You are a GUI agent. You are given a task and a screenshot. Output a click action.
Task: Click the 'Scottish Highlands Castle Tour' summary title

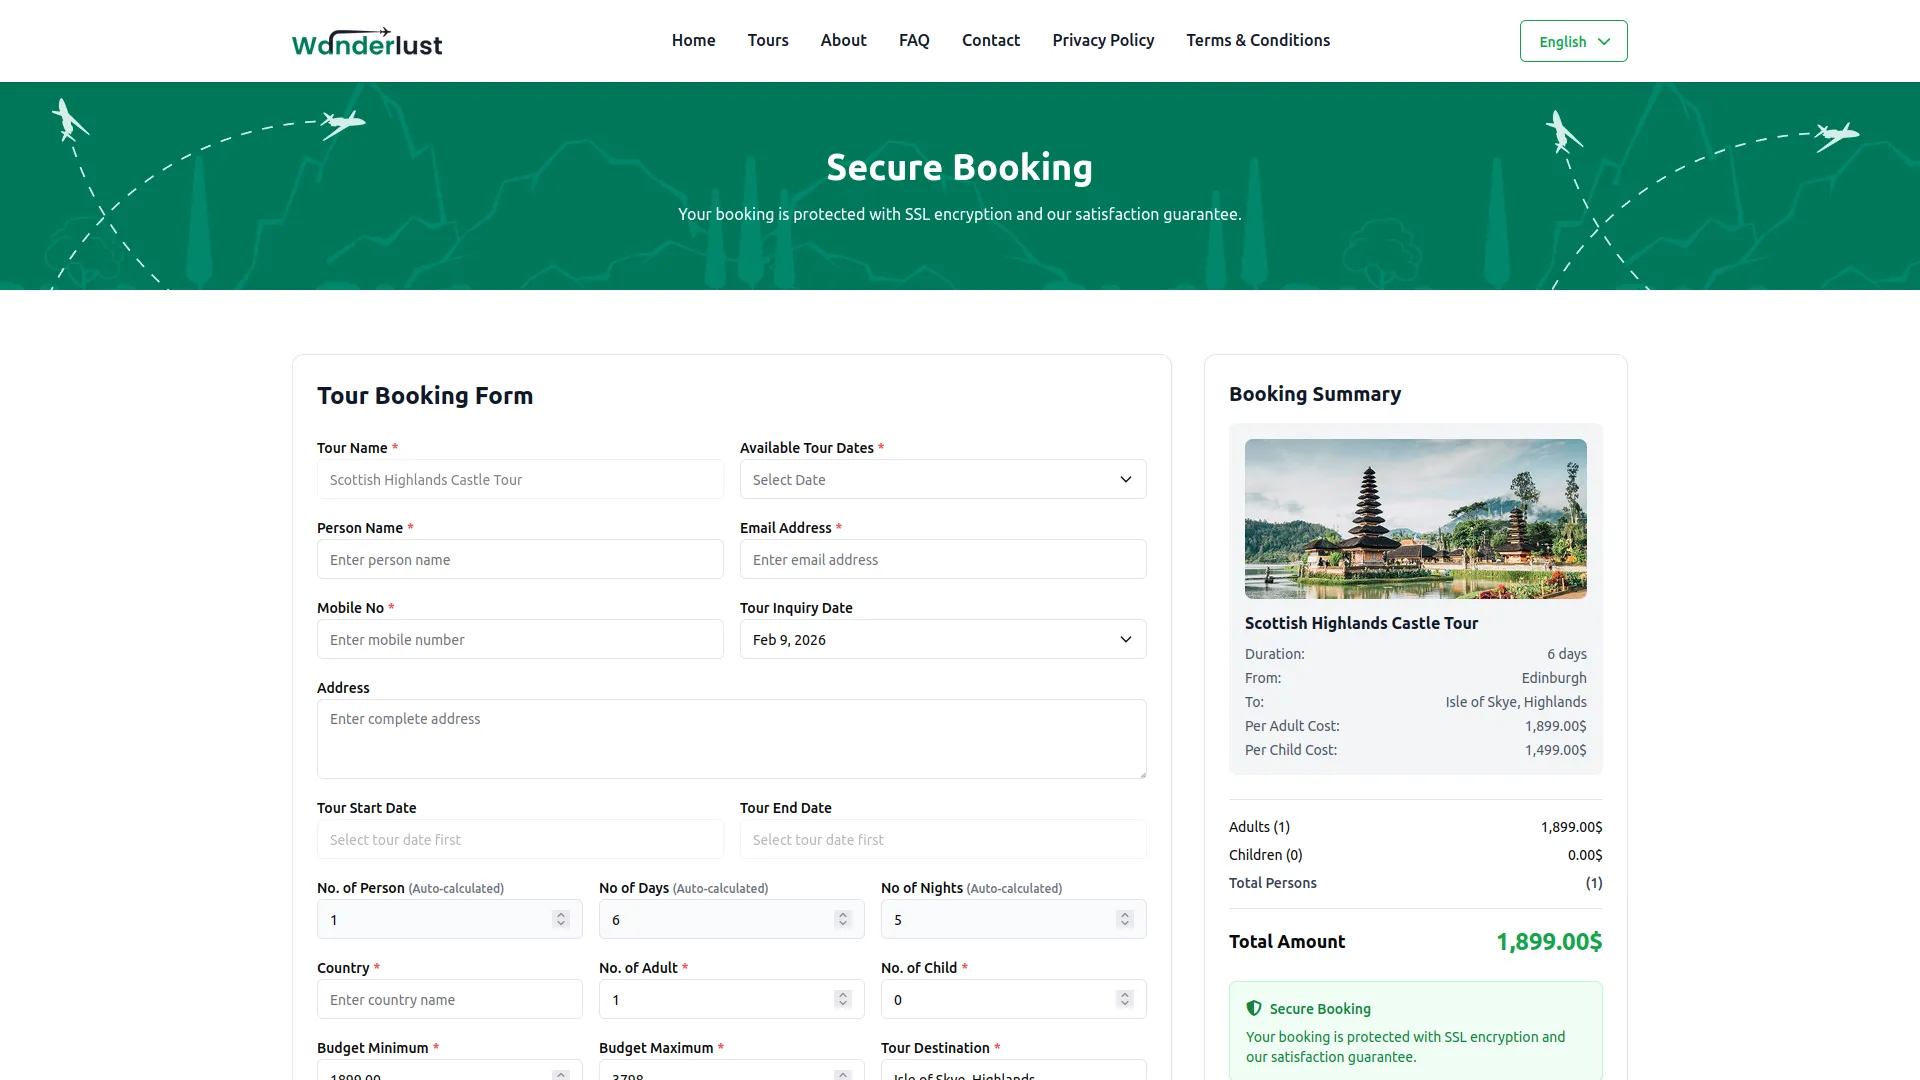tap(1361, 623)
